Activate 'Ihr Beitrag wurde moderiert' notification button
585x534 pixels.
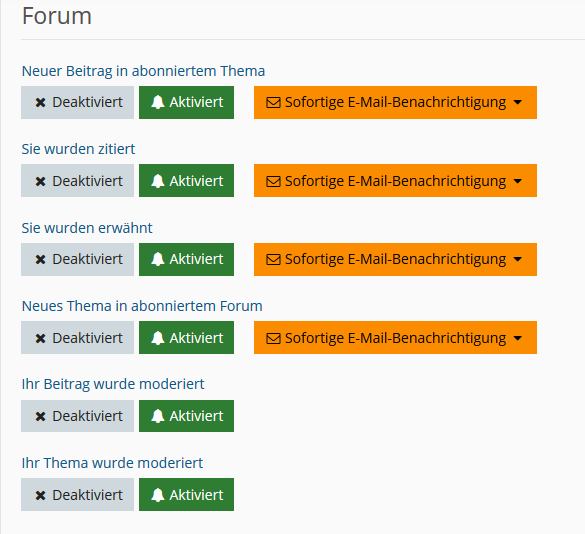click(187, 416)
